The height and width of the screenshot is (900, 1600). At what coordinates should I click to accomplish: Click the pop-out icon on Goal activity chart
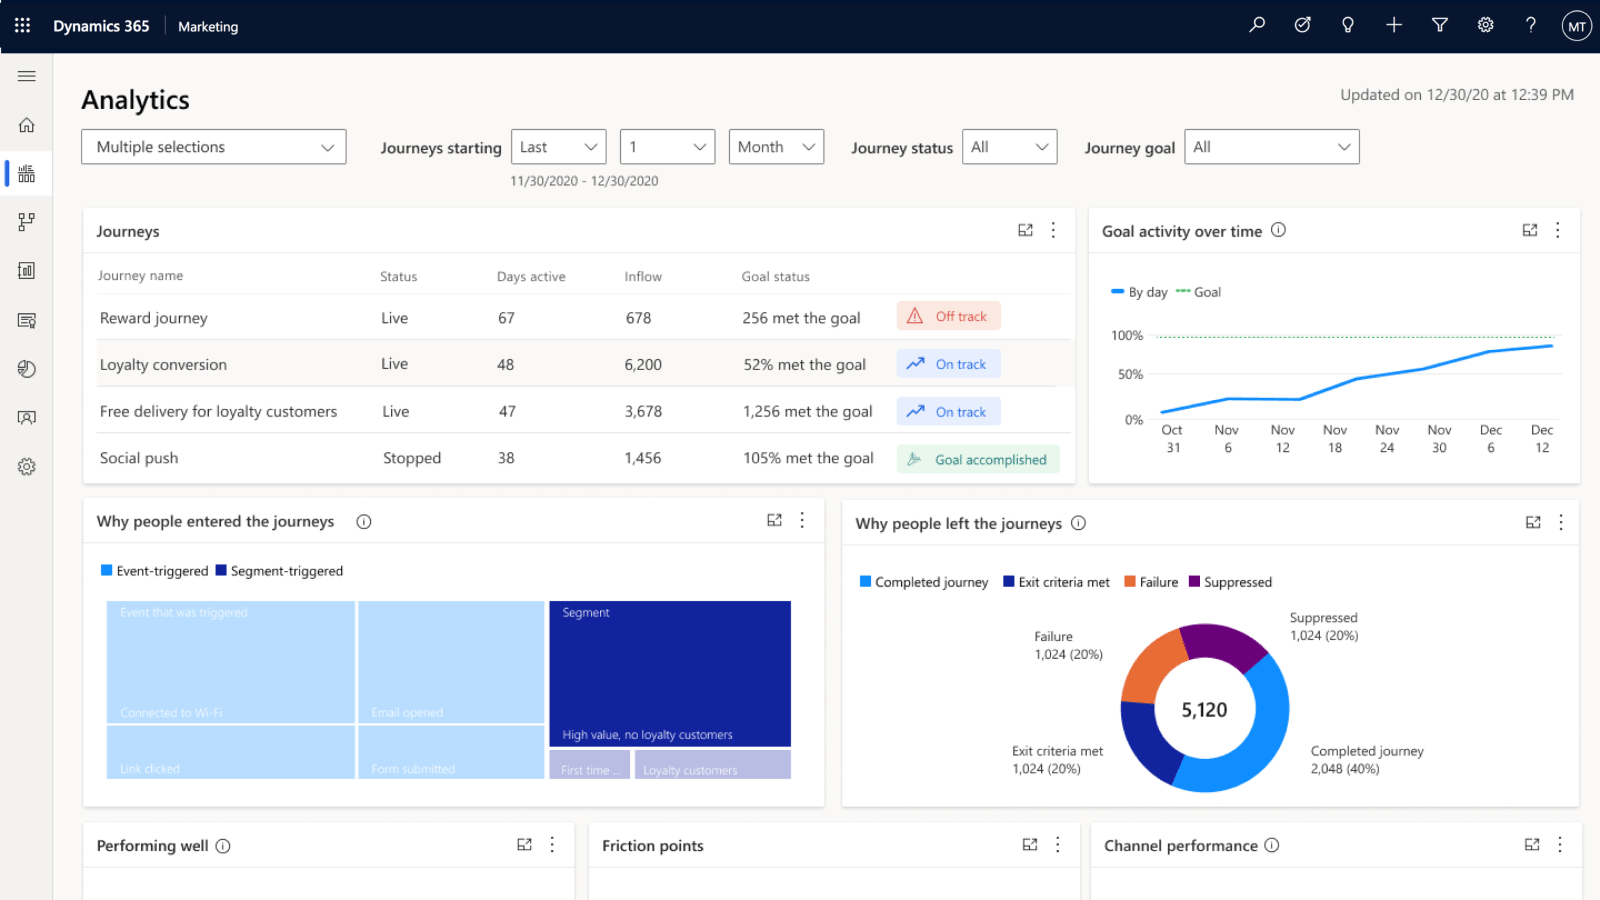1529,230
